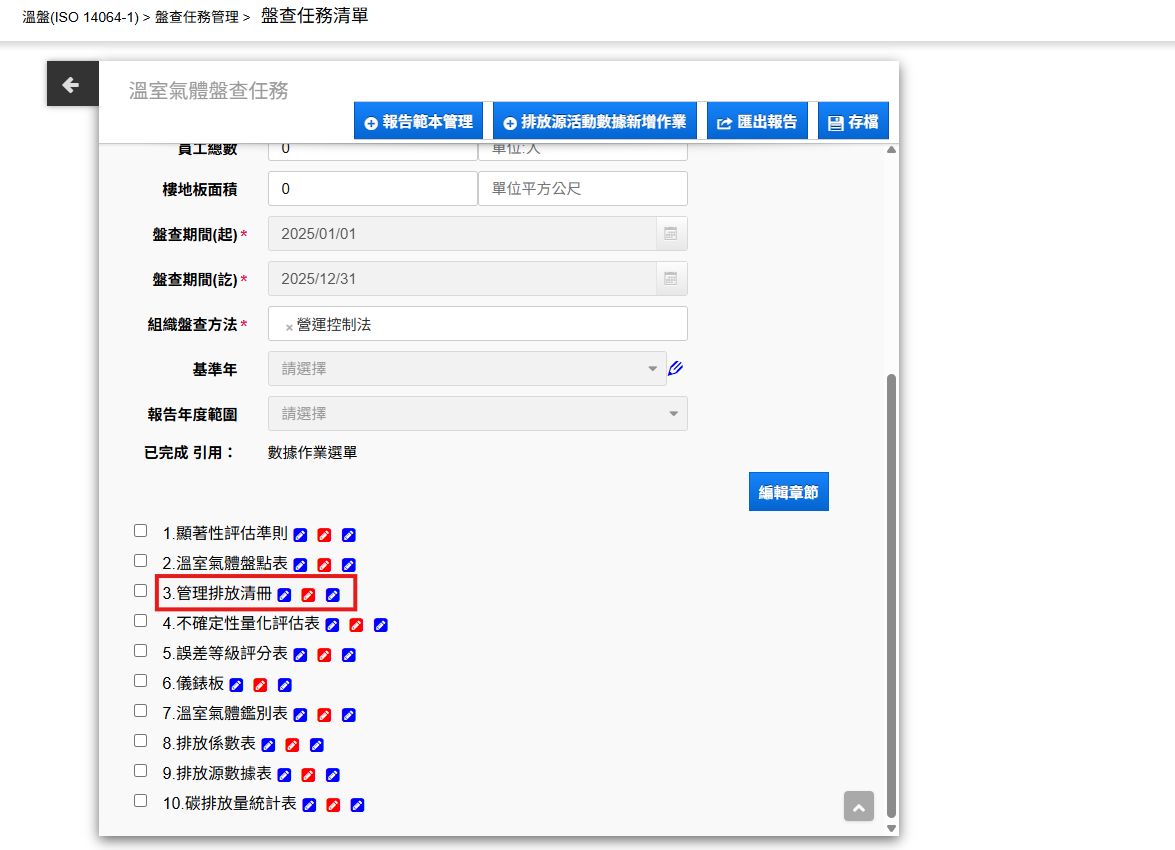Click scroll-to-top arrow button
Viewport: 1175px width, 850px height.
pos(858,806)
